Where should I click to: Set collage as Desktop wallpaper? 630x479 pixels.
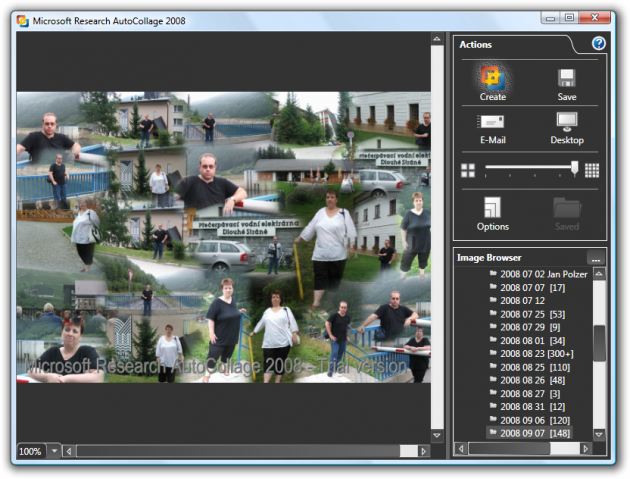[567, 123]
